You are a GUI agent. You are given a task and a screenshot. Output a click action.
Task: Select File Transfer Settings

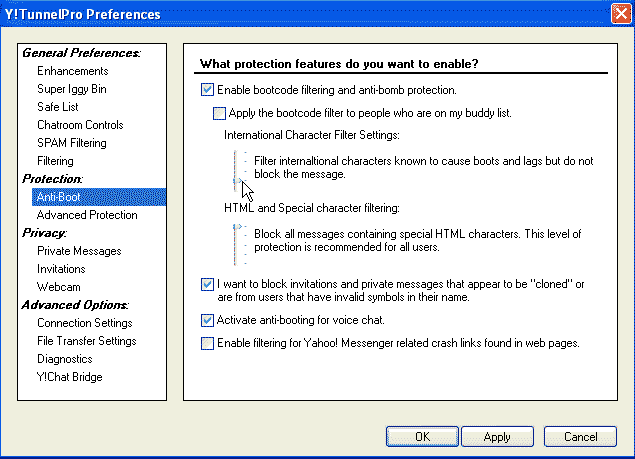(x=87, y=341)
